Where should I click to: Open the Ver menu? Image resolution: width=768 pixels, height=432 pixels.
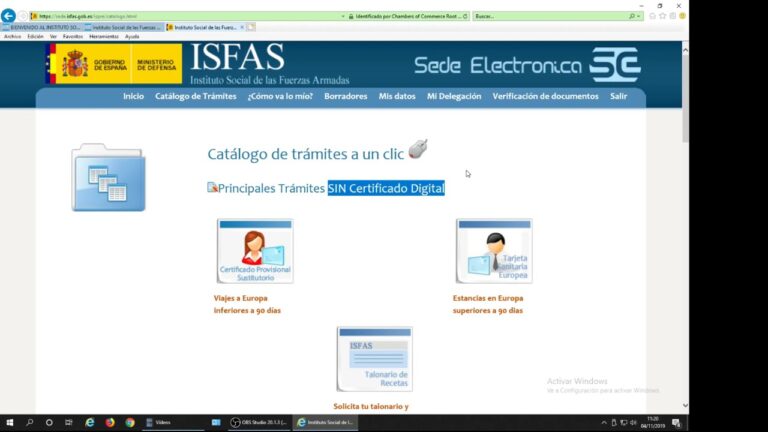tap(53, 37)
